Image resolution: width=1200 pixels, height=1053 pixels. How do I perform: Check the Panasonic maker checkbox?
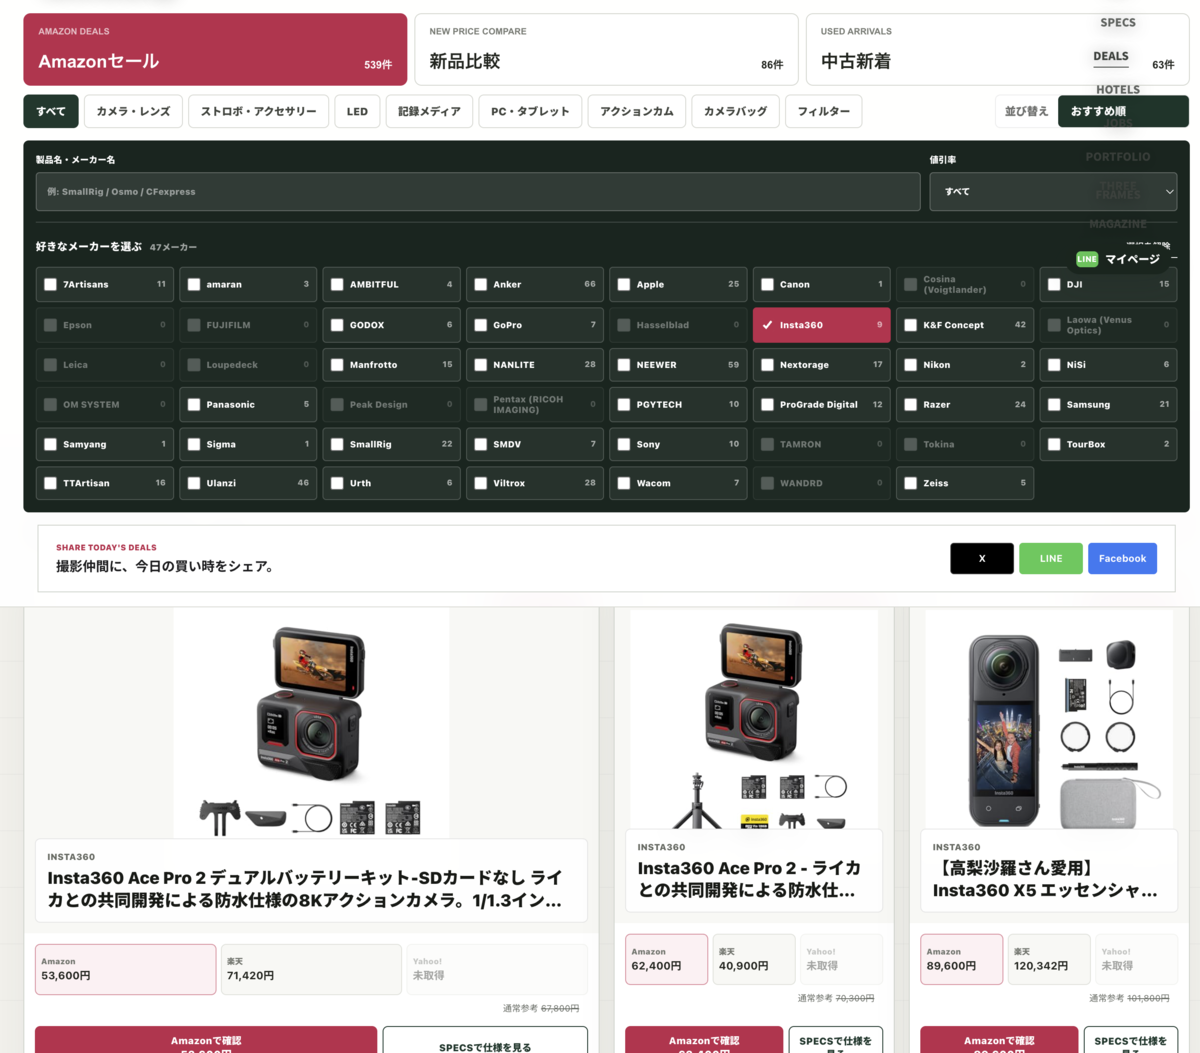point(194,405)
